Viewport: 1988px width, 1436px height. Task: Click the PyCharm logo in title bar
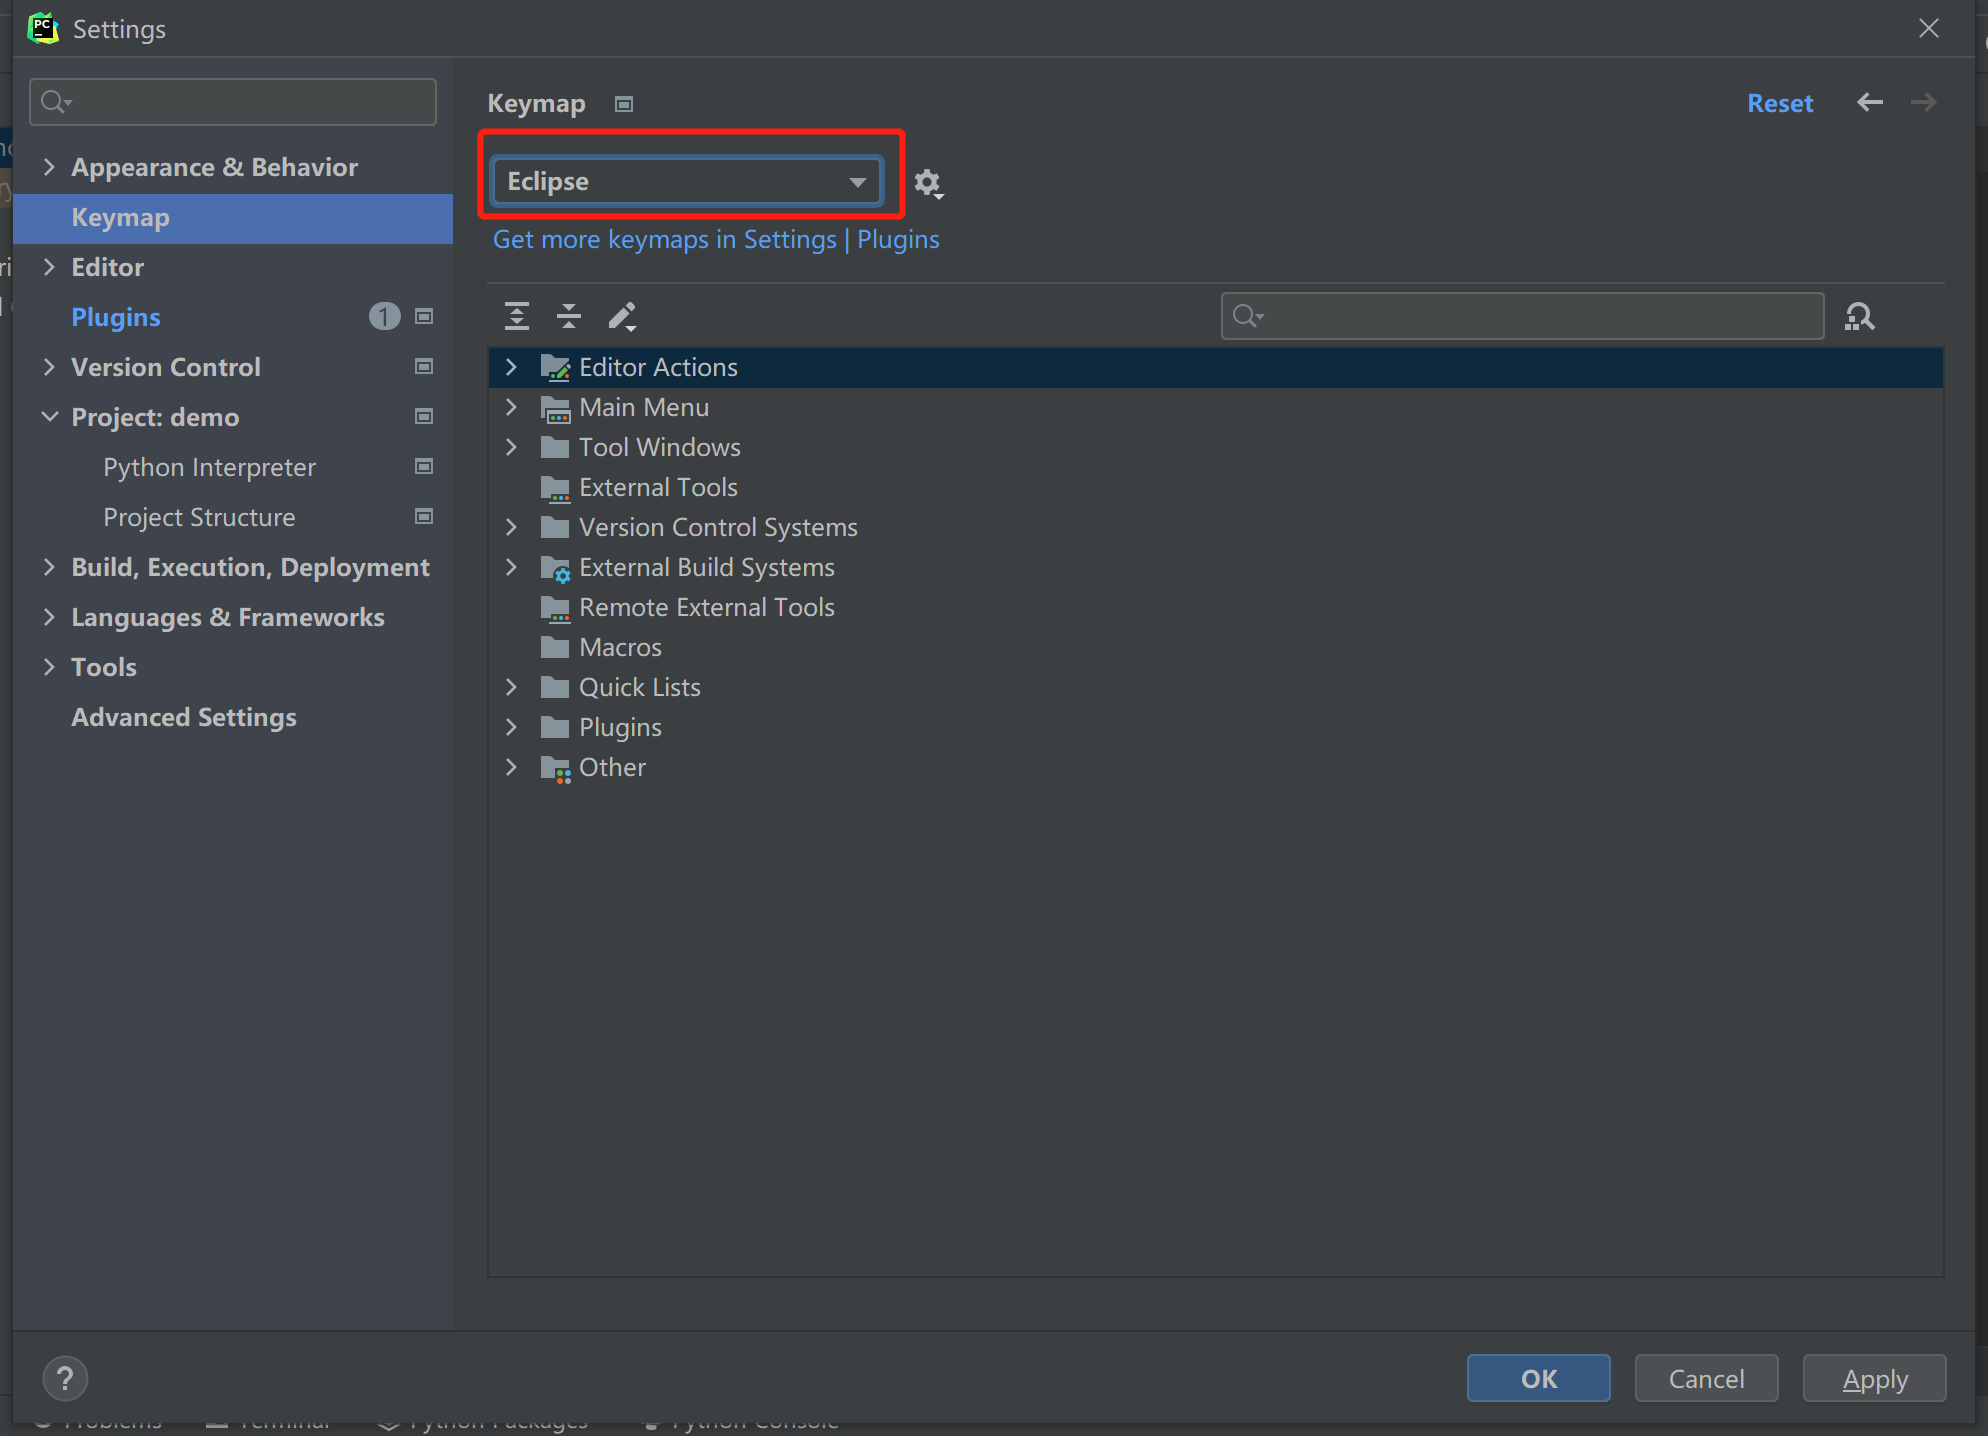click(43, 28)
